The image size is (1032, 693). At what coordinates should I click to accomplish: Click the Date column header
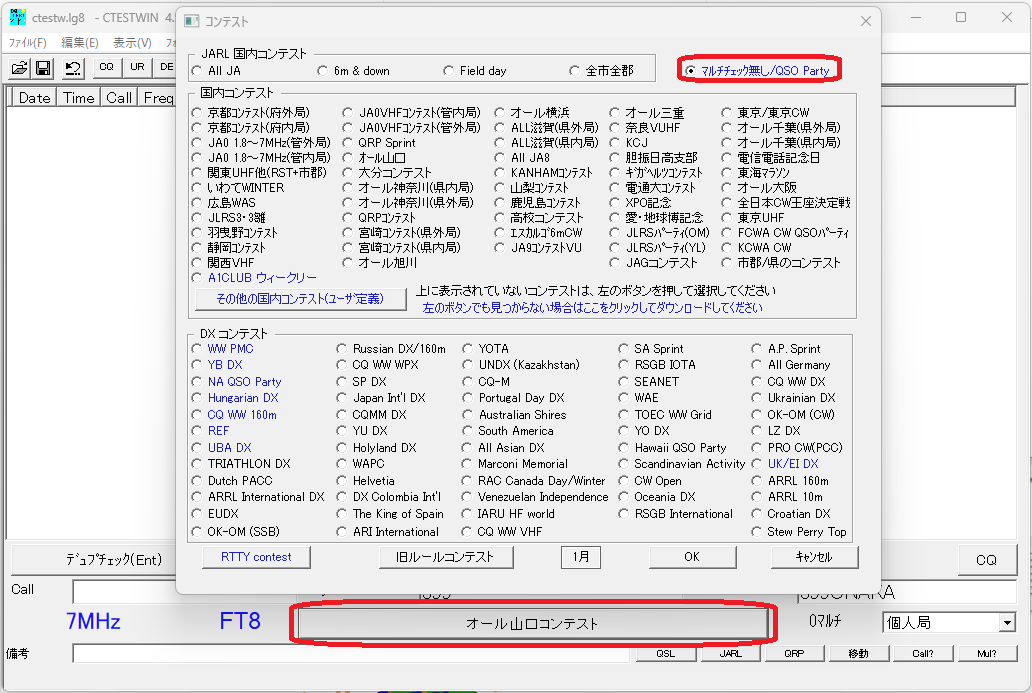[34, 97]
